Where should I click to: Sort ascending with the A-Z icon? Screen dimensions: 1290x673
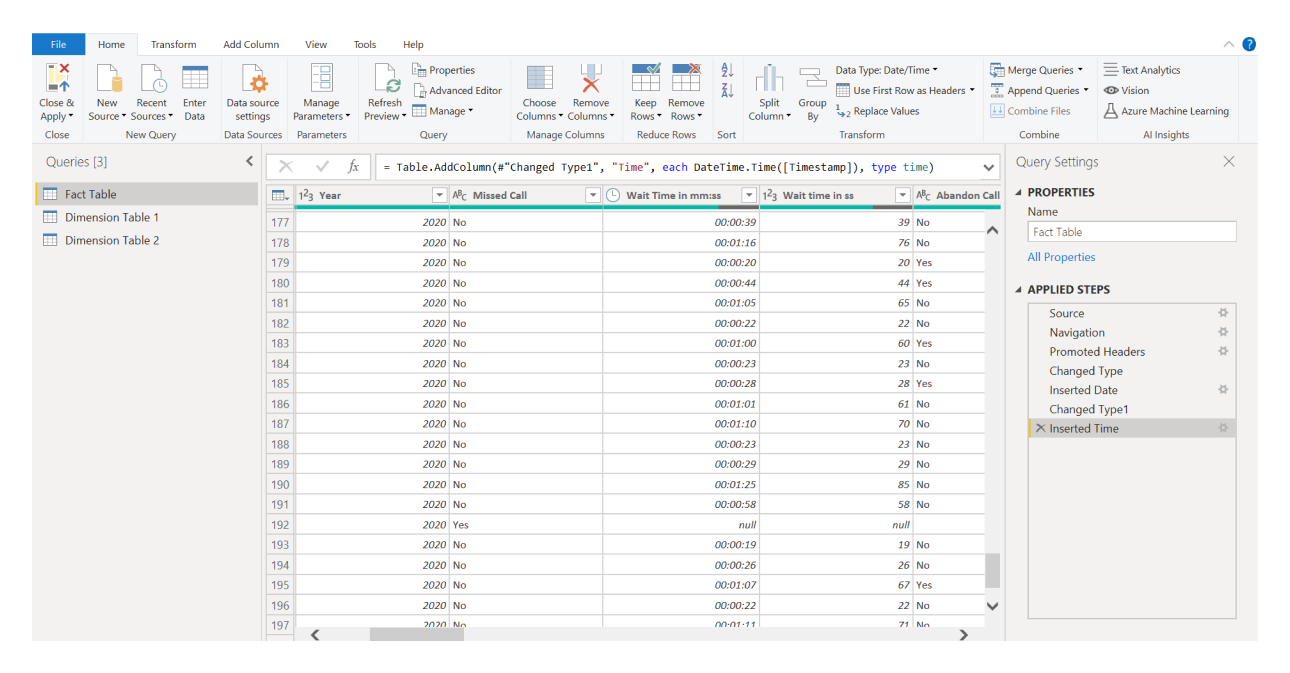click(727, 71)
